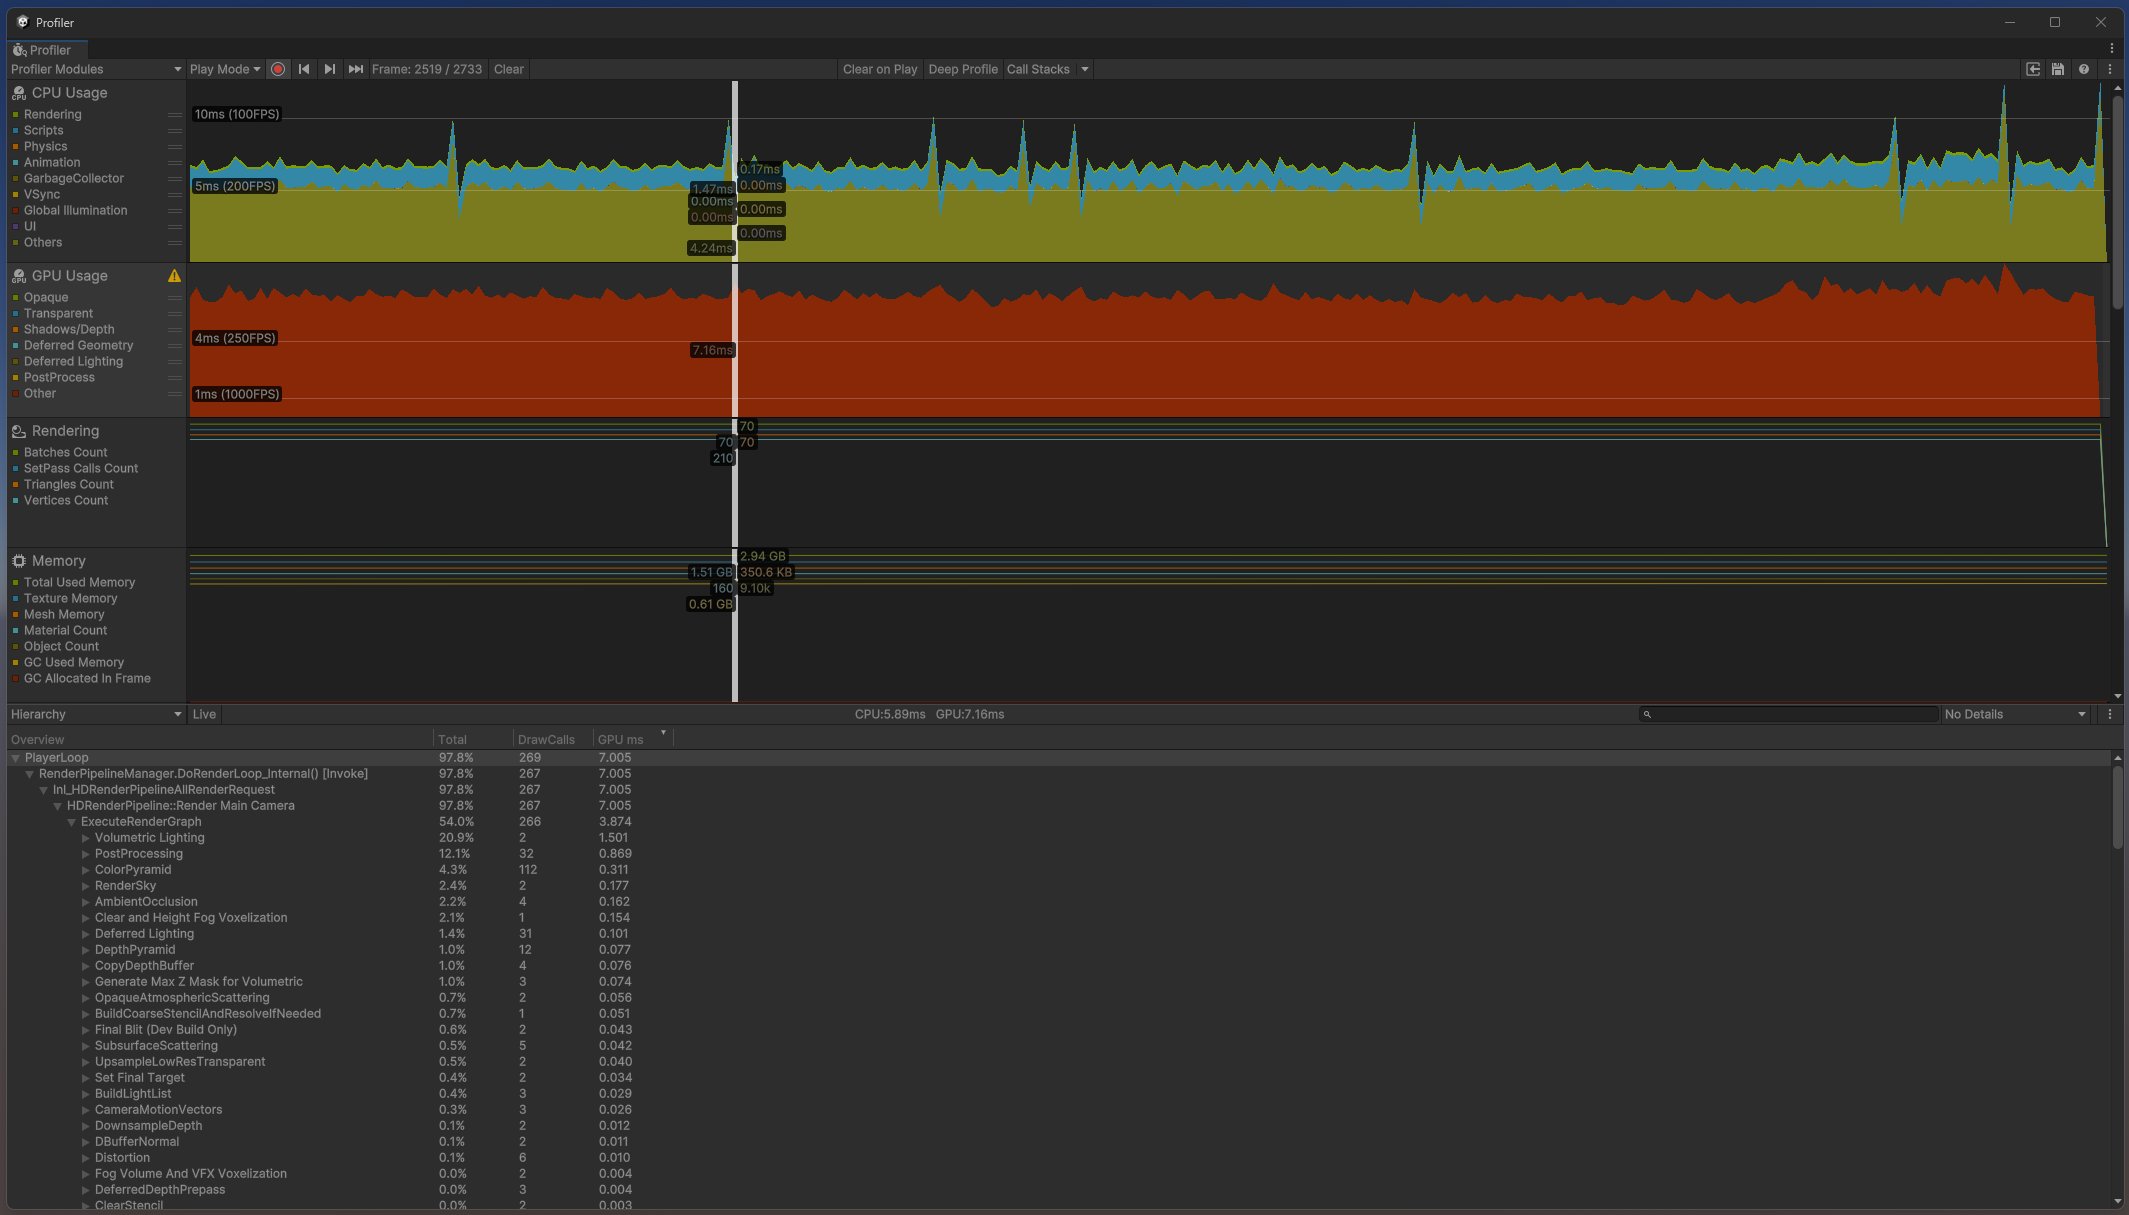Open the Profiler window options menu
Image resolution: width=2129 pixels, height=1215 pixels.
coord(2110,69)
